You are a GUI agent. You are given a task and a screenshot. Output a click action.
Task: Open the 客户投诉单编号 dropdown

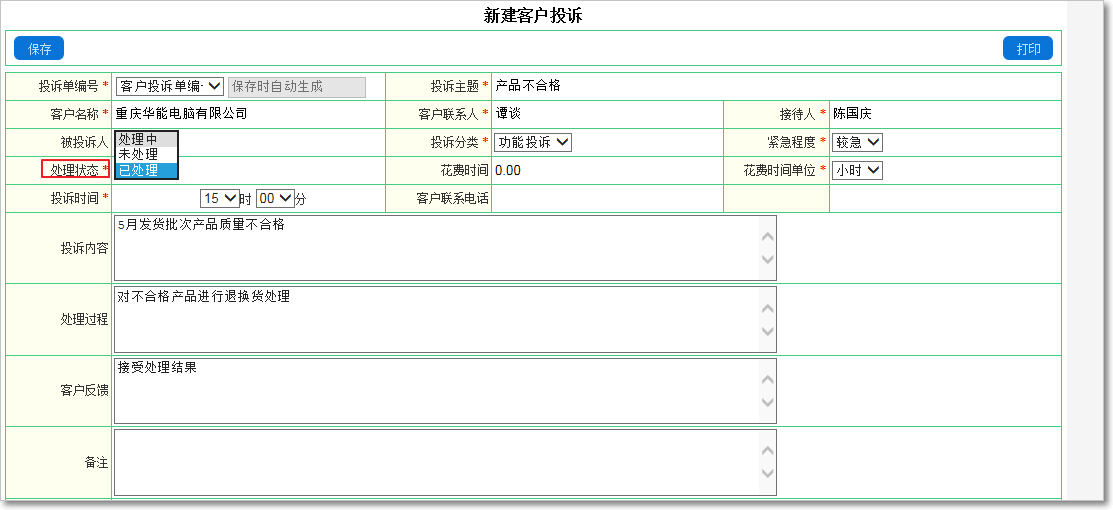click(x=170, y=87)
